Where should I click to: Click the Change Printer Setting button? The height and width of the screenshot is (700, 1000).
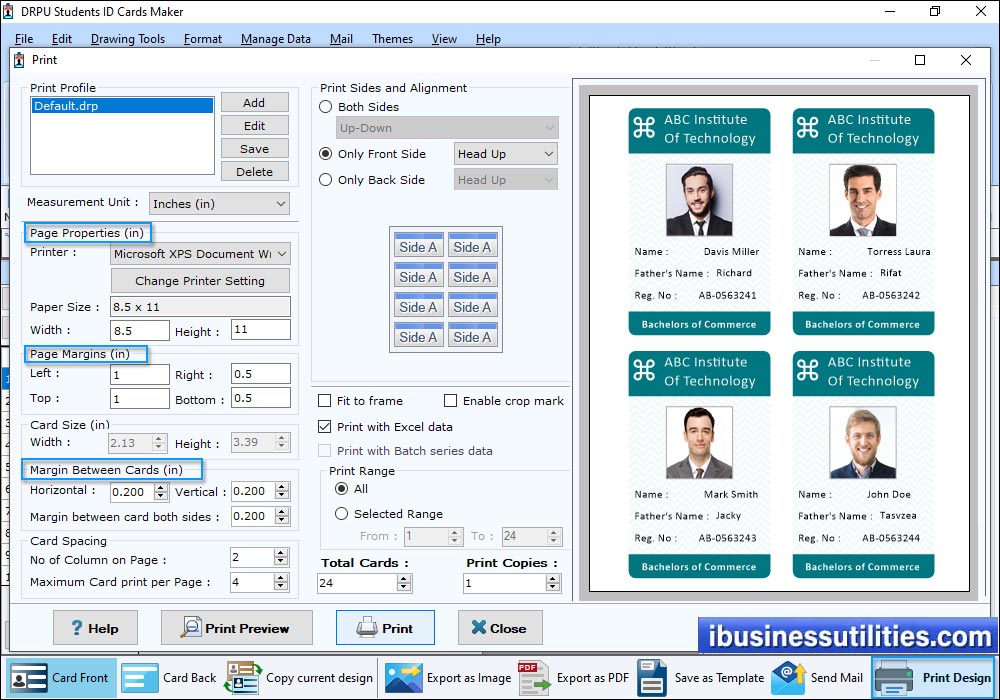click(199, 280)
